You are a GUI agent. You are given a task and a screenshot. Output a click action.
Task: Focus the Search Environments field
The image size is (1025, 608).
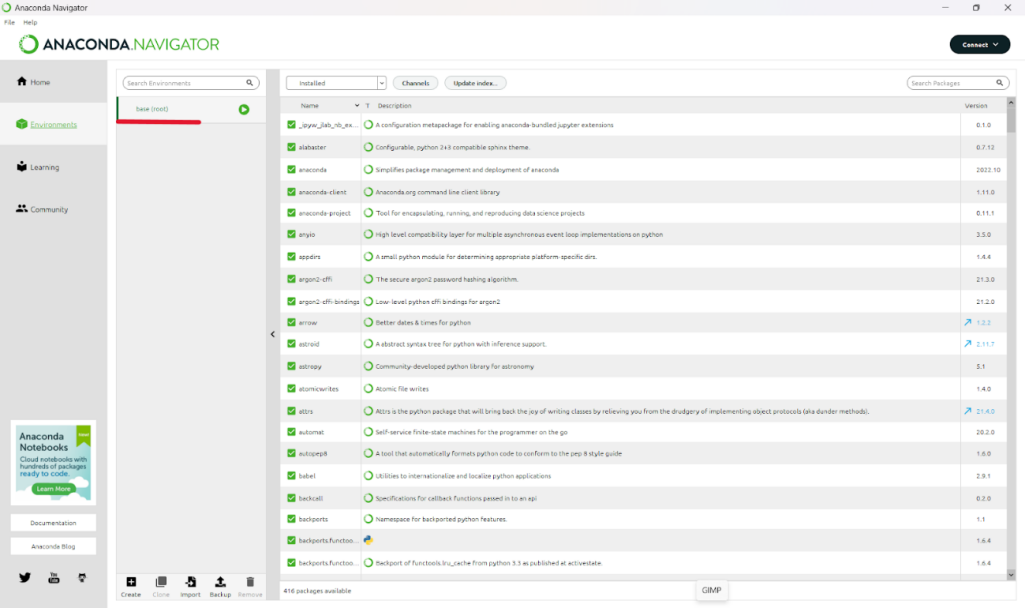pyautogui.click(x=191, y=83)
